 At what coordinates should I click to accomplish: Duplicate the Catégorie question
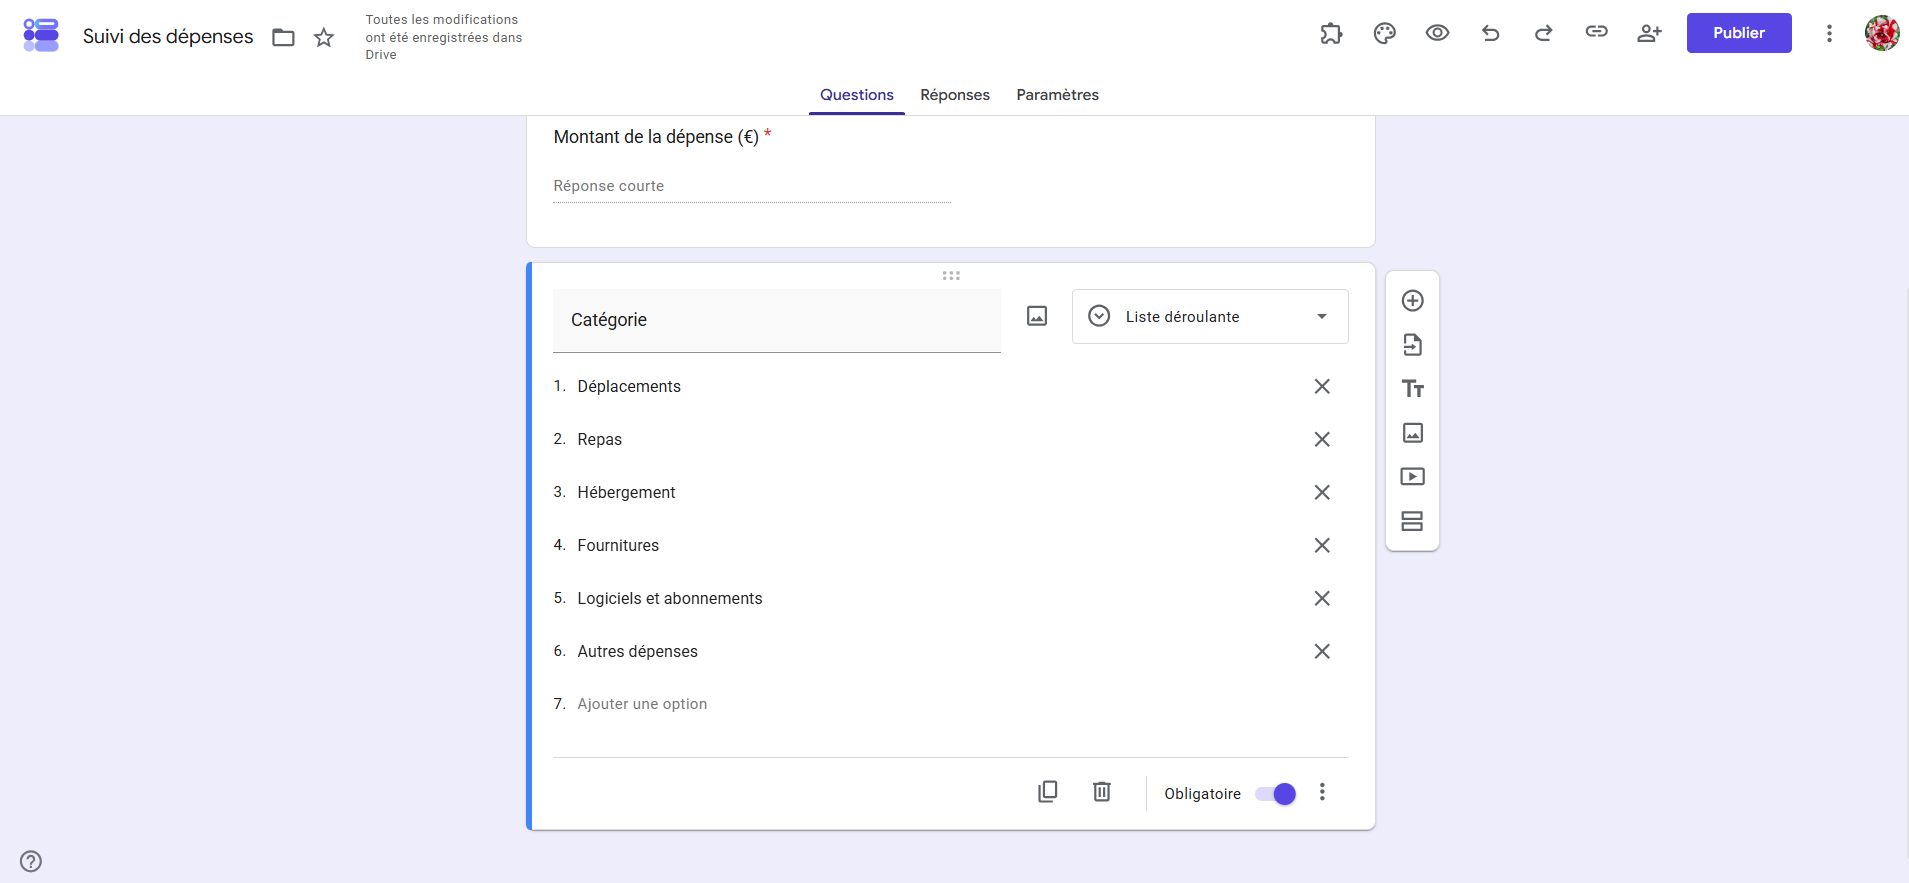tap(1047, 792)
